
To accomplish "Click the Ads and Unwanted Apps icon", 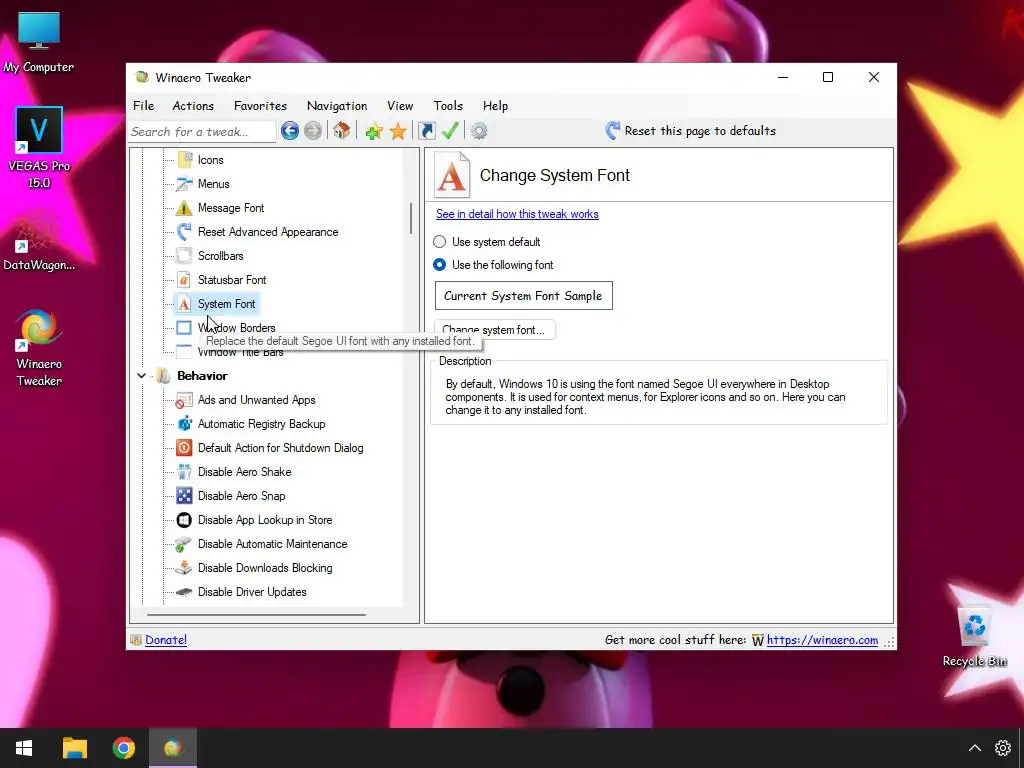I will pos(185,400).
